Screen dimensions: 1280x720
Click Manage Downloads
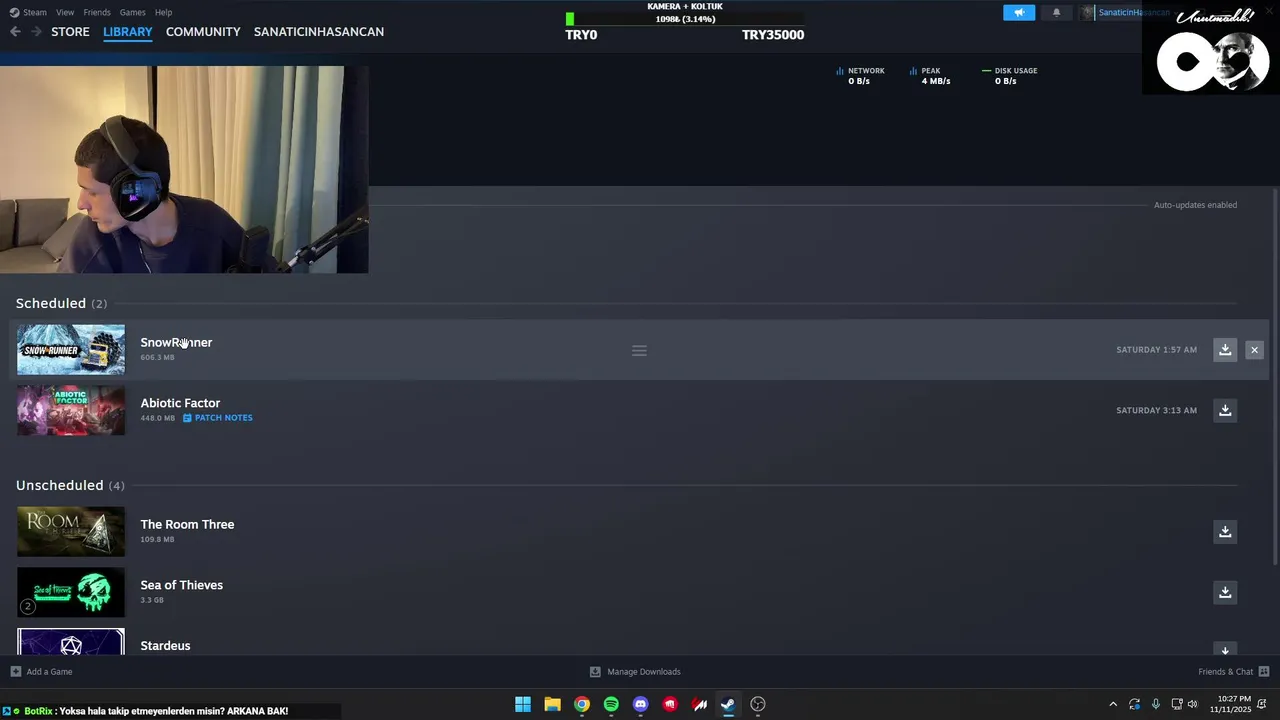(x=635, y=672)
